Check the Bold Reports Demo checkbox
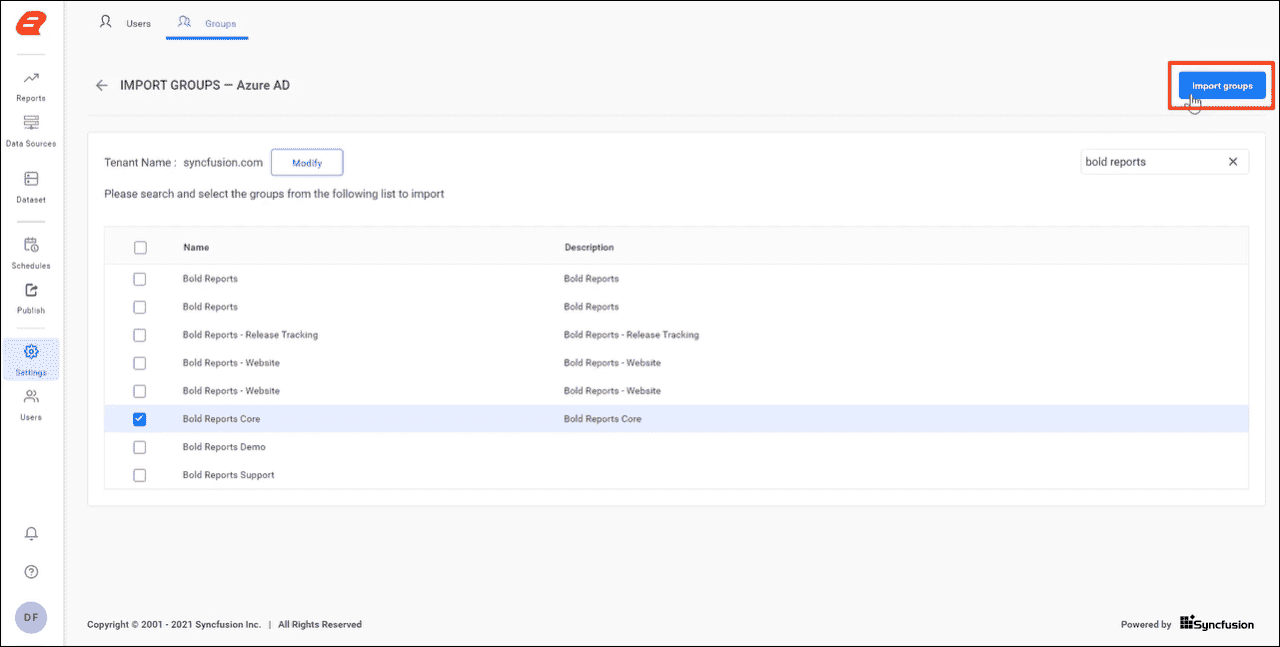The height and width of the screenshot is (647, 1280). [x=140, y=447]
